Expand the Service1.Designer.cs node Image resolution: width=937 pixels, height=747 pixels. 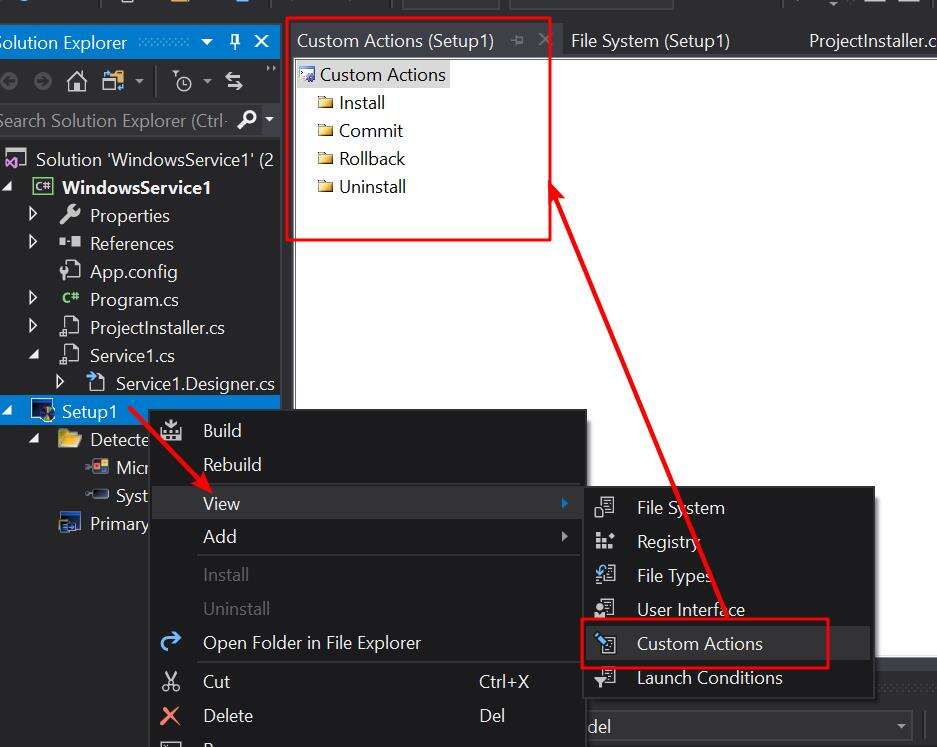[x=60, y=381]
